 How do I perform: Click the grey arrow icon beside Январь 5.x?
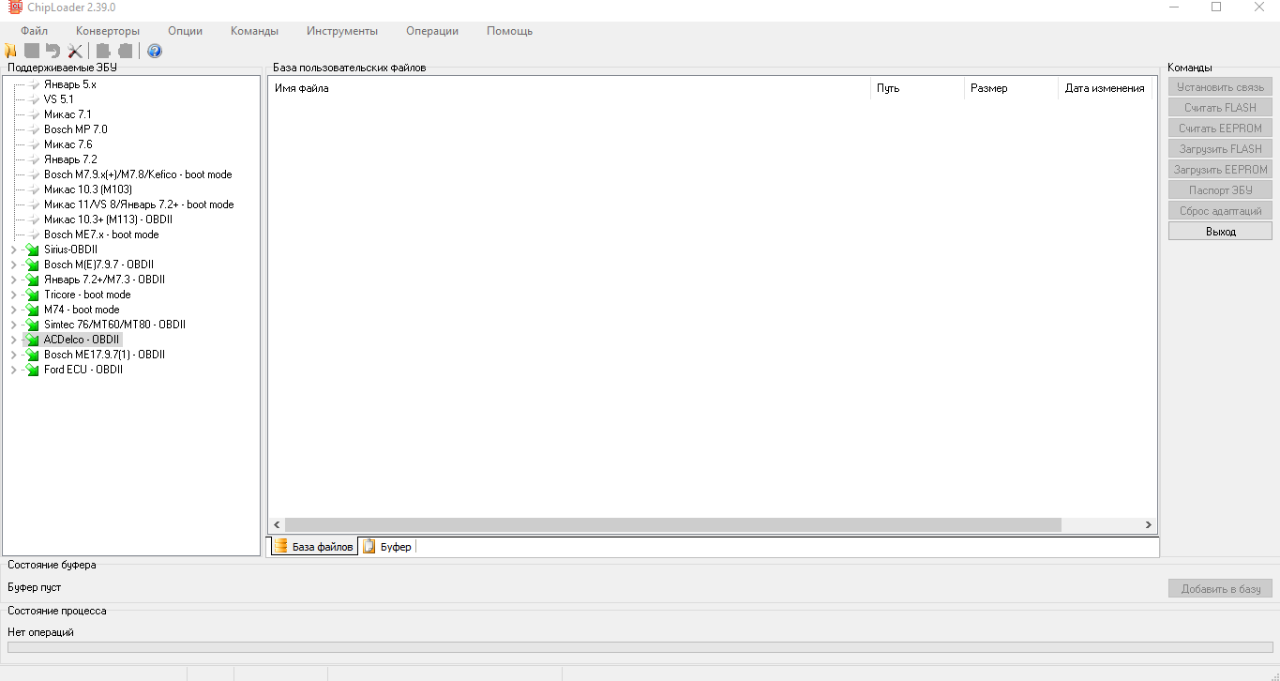(33, 85)
